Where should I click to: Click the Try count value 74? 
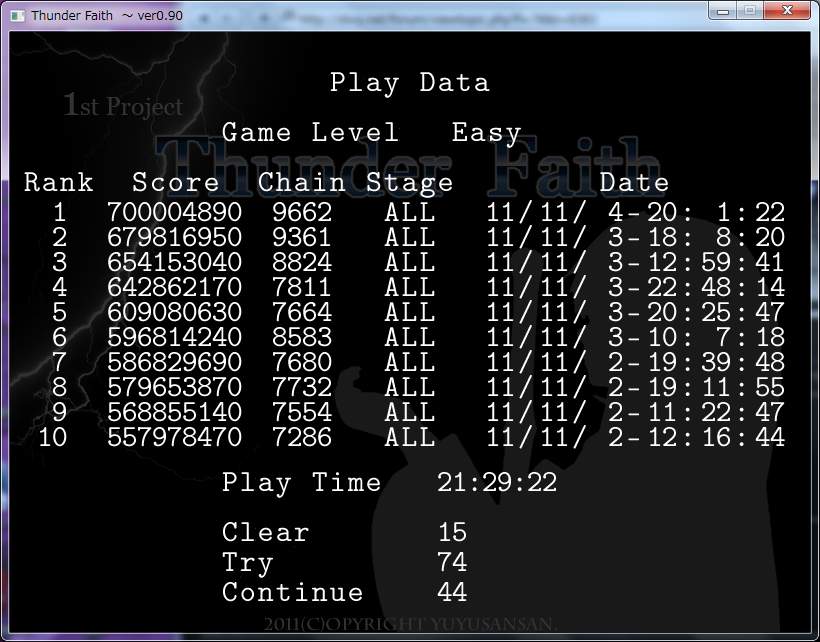[452, 563]
